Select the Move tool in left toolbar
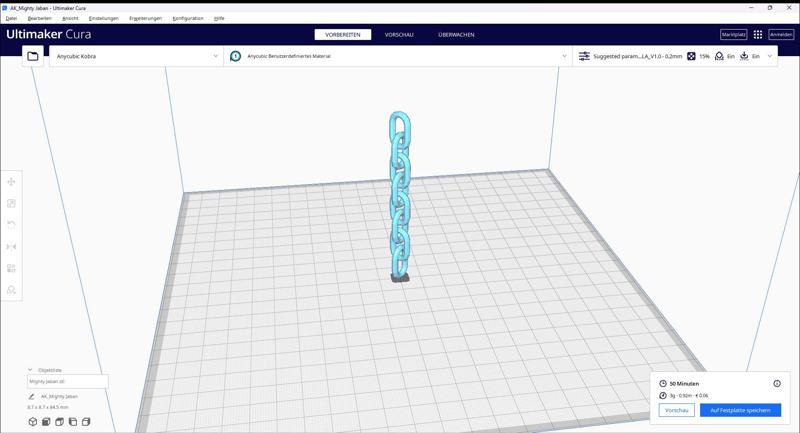800x433 pixels. pyautogui.click(x=11, y=182)
